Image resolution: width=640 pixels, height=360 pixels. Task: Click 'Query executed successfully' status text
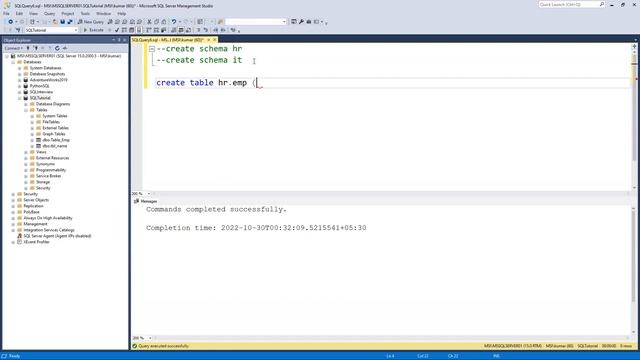pos(163,346)
